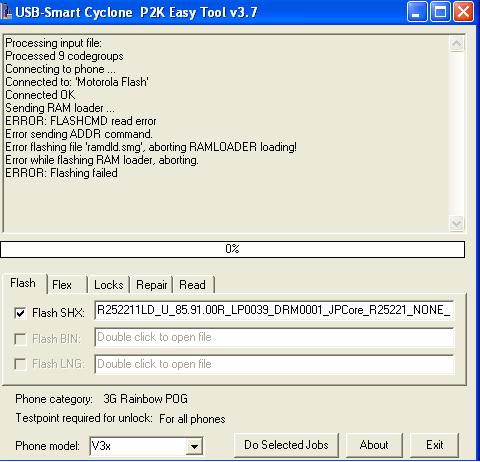The image size is (480, 462).
Task: Click the 0% progress bar
Action: tap(232, 249)
